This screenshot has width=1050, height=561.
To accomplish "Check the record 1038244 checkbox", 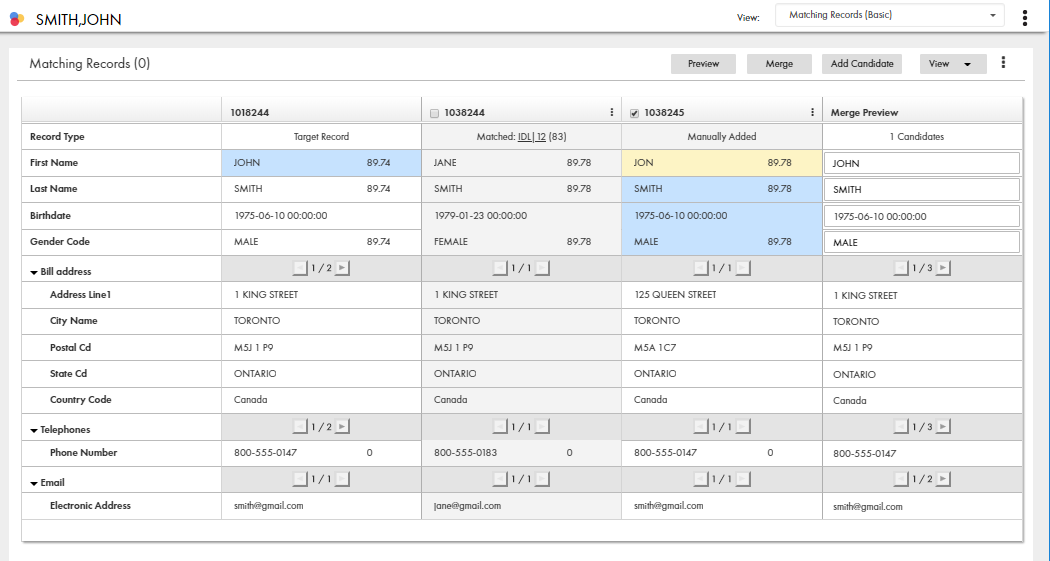I will pyautogui.click(x=434, y=113).
